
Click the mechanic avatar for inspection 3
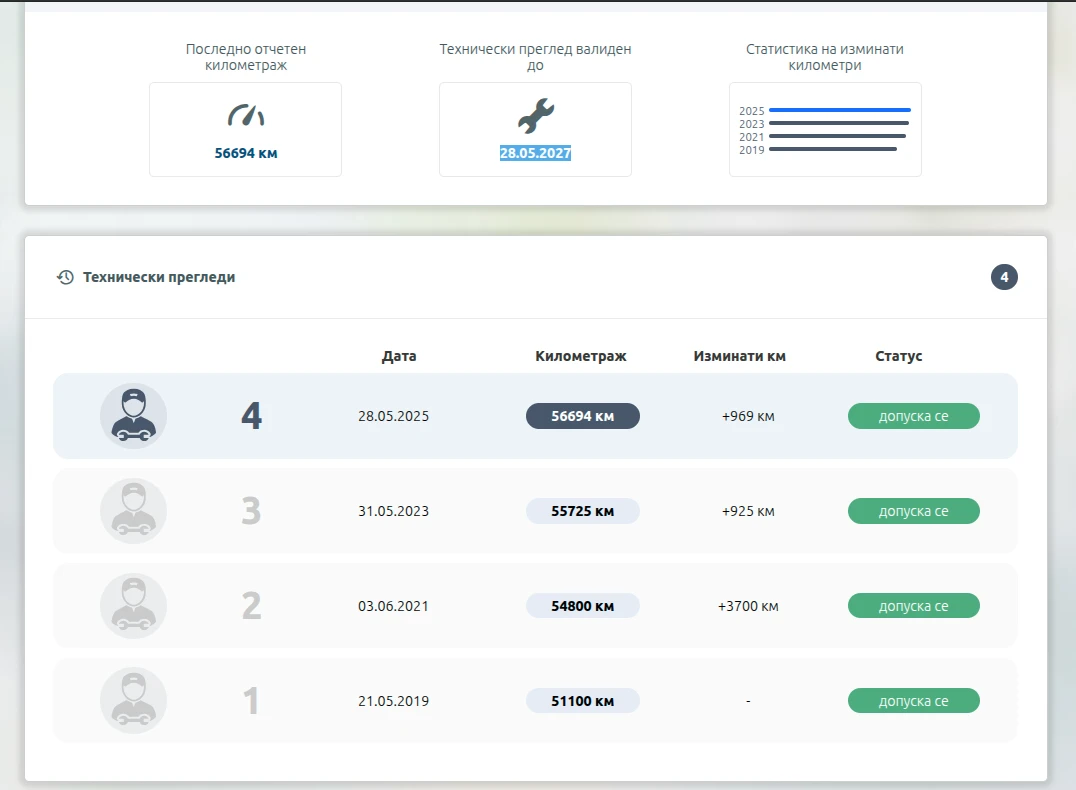pyautogui.click(x=133, y=511)
